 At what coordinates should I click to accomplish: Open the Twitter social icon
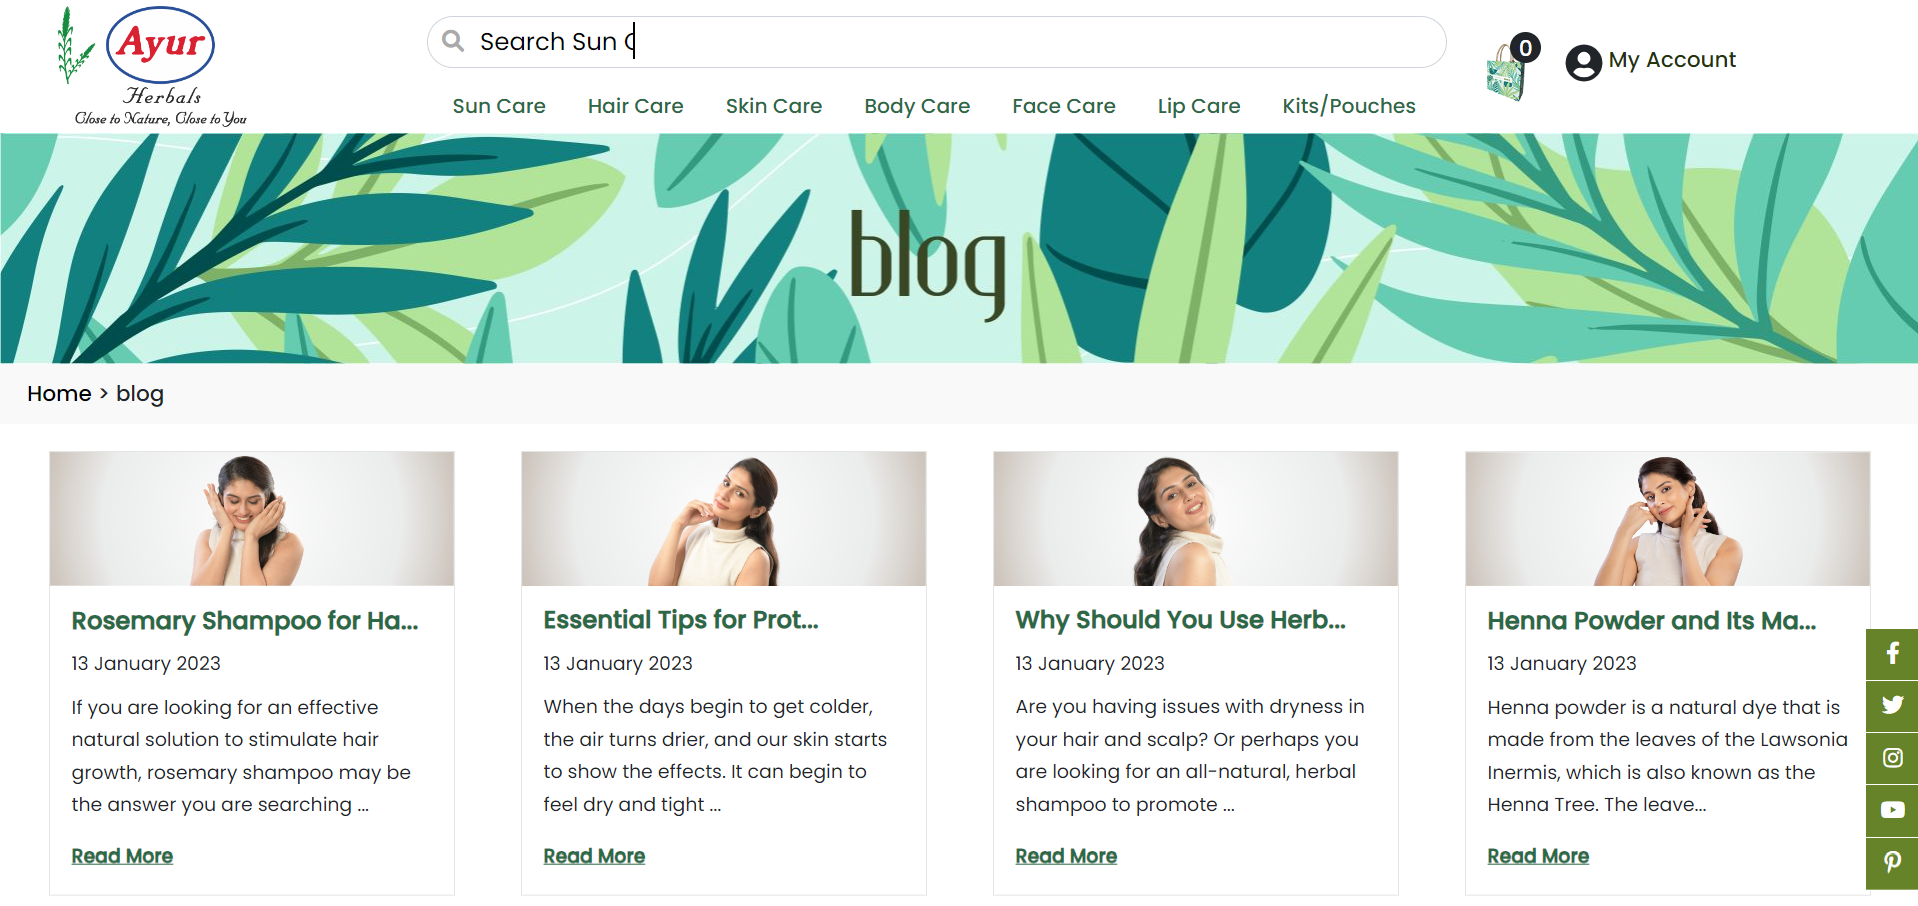point(1892,706)
